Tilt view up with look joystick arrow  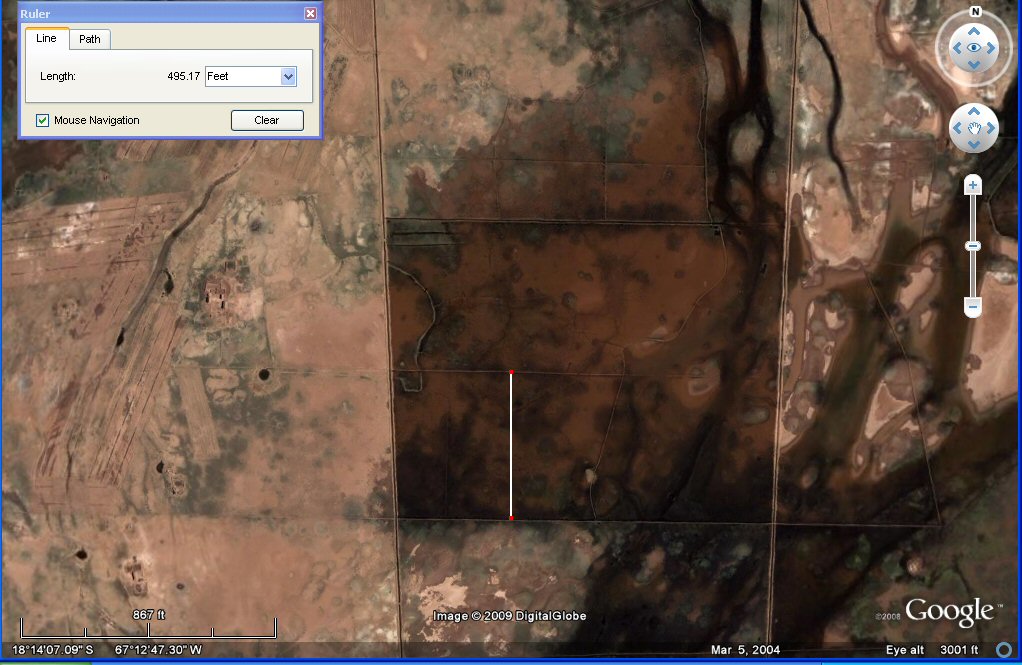pos(974,30)
